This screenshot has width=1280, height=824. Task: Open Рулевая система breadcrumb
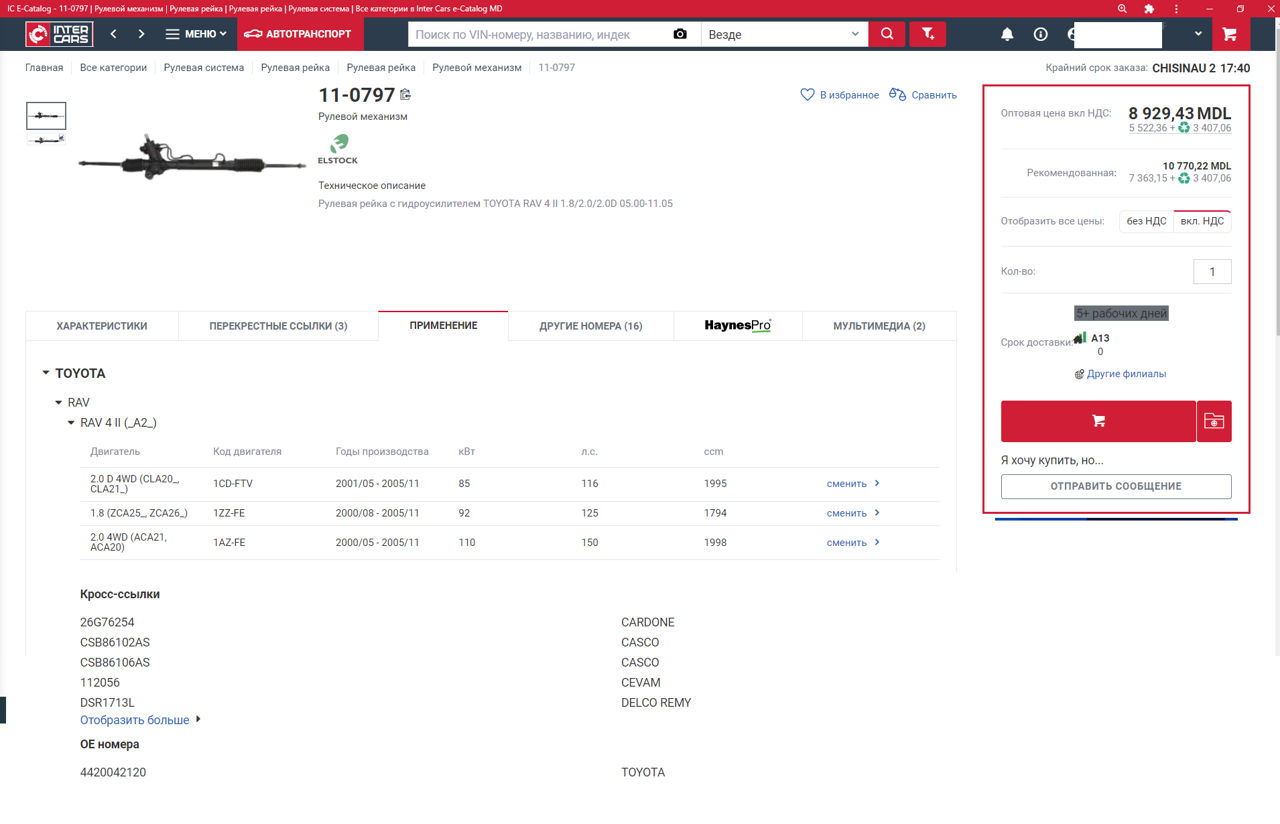pyautogui.click(x=204, y=68)
